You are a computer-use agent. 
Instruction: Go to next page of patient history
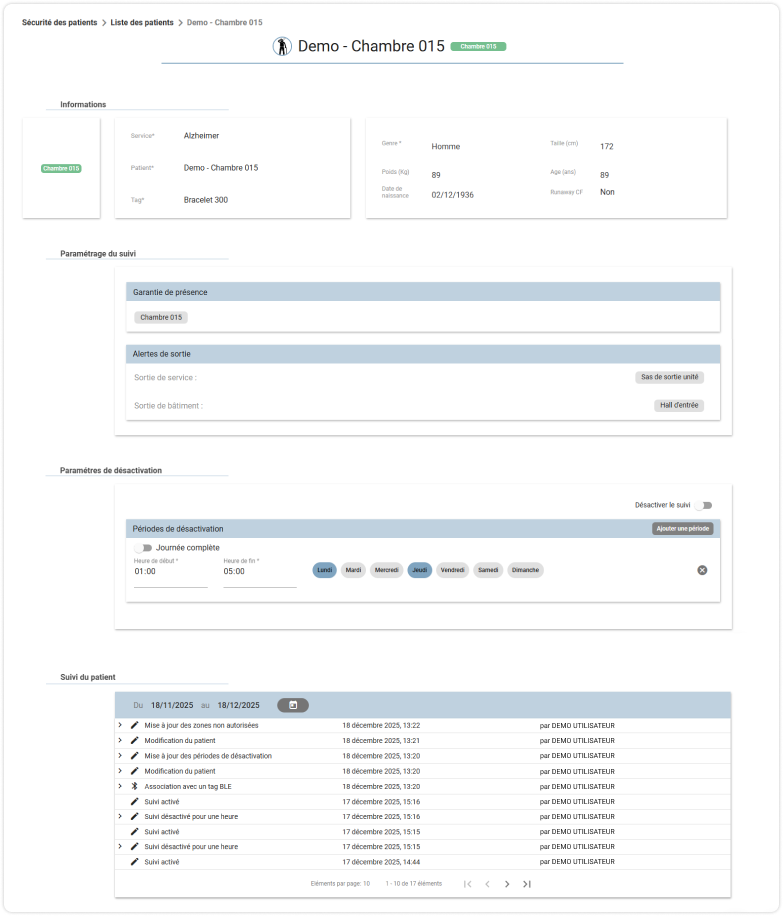click(507, 884)
